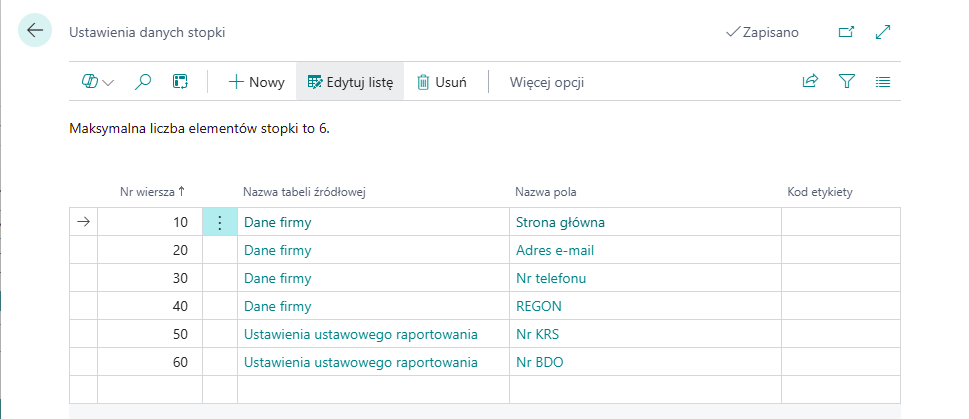Open Dane firmy link in row 30
The image size is (969, 419).
point(277,278)
